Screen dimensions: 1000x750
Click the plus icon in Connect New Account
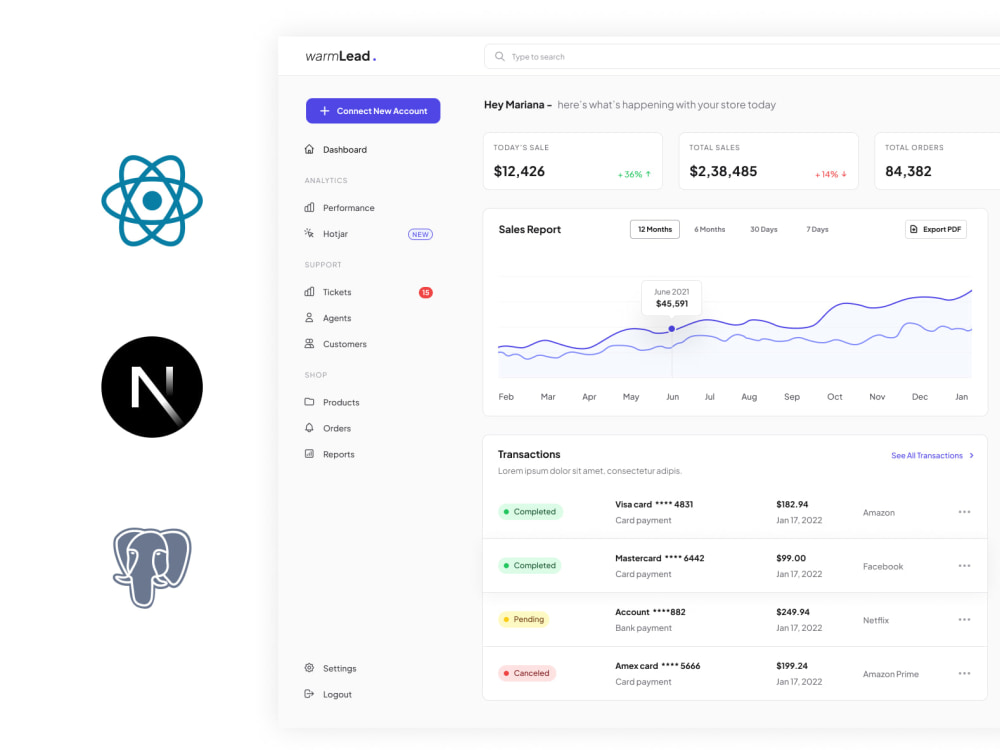325,111
